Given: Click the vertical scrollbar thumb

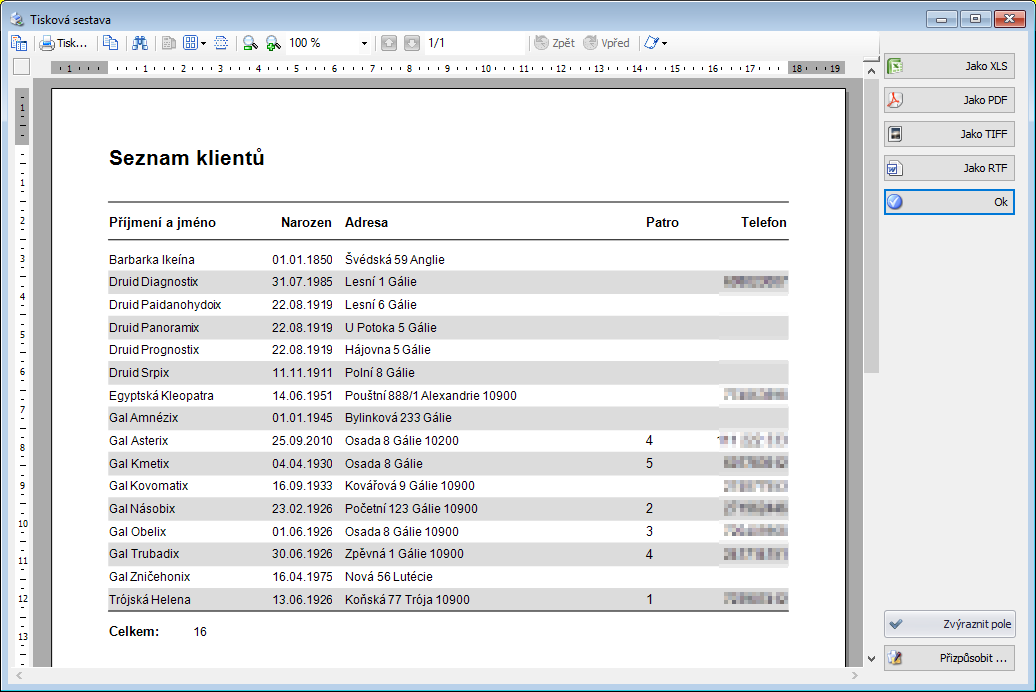Looking at the screenshot, I should pos(871,225).
